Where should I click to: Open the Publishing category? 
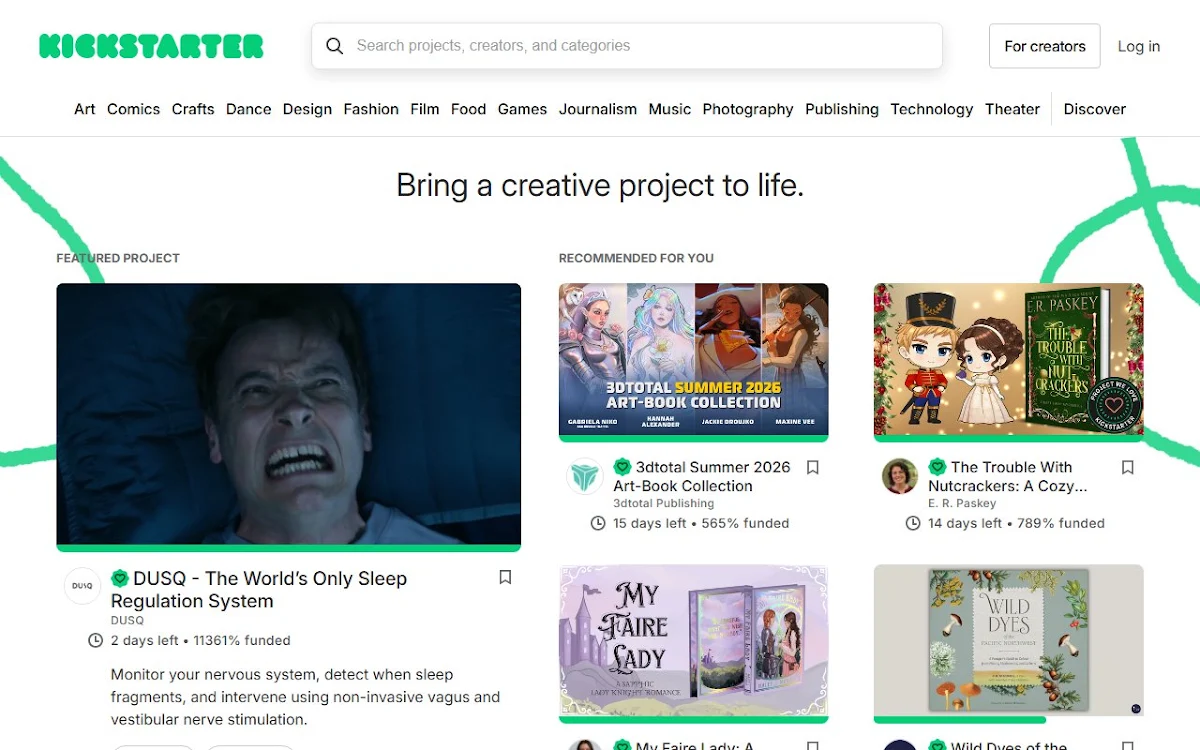(x=842, y=109)
